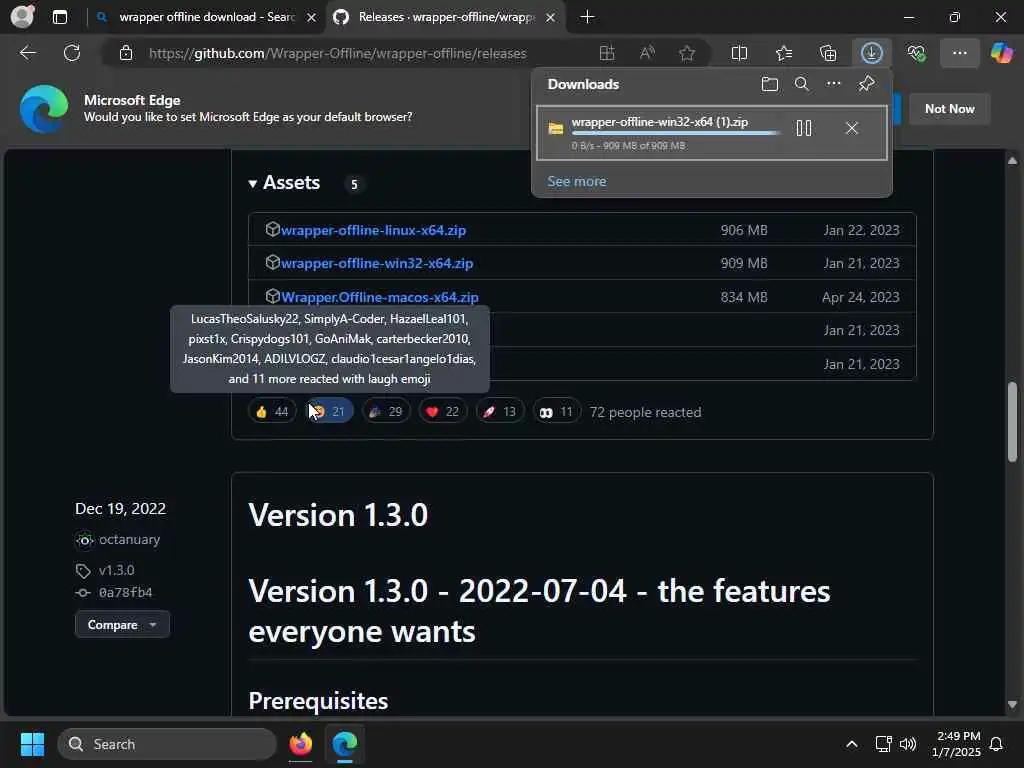The height and width of the screenshot is (768, 1024).
Task: Open octanuary author profile link
Action: click(129, 540)
